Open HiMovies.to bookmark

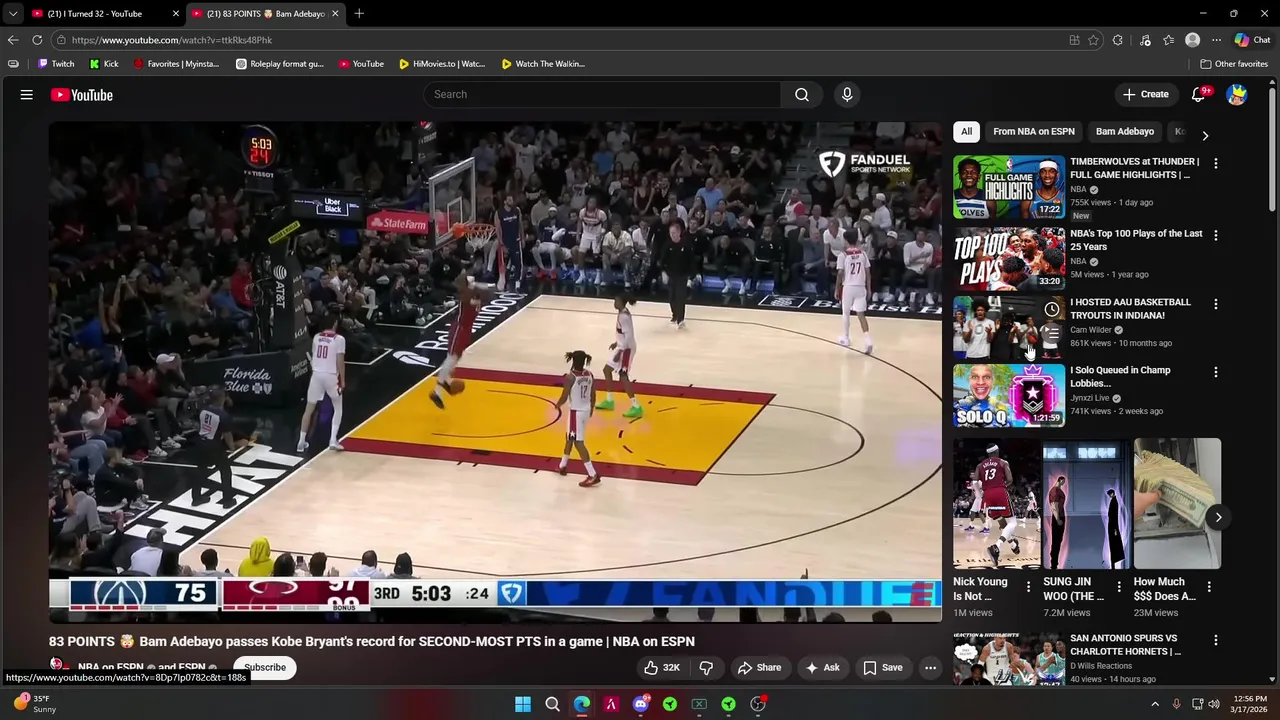(442, 64)
